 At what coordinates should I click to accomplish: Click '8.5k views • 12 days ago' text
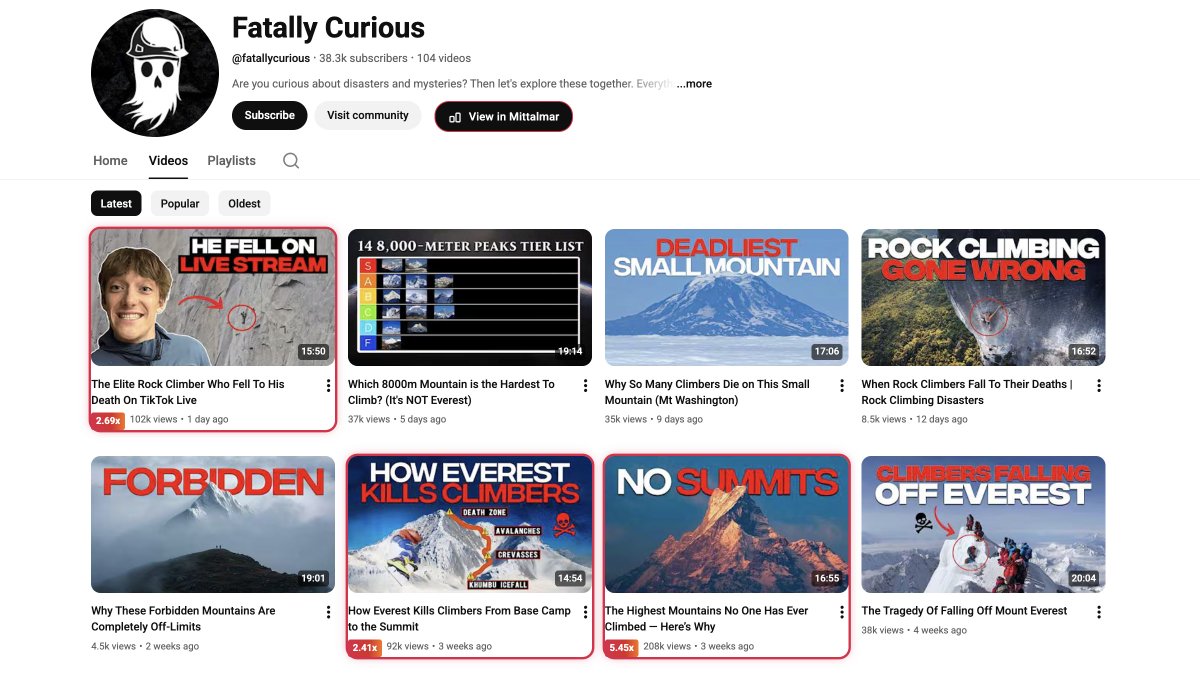pyautogui.click(x=915, y=420)
